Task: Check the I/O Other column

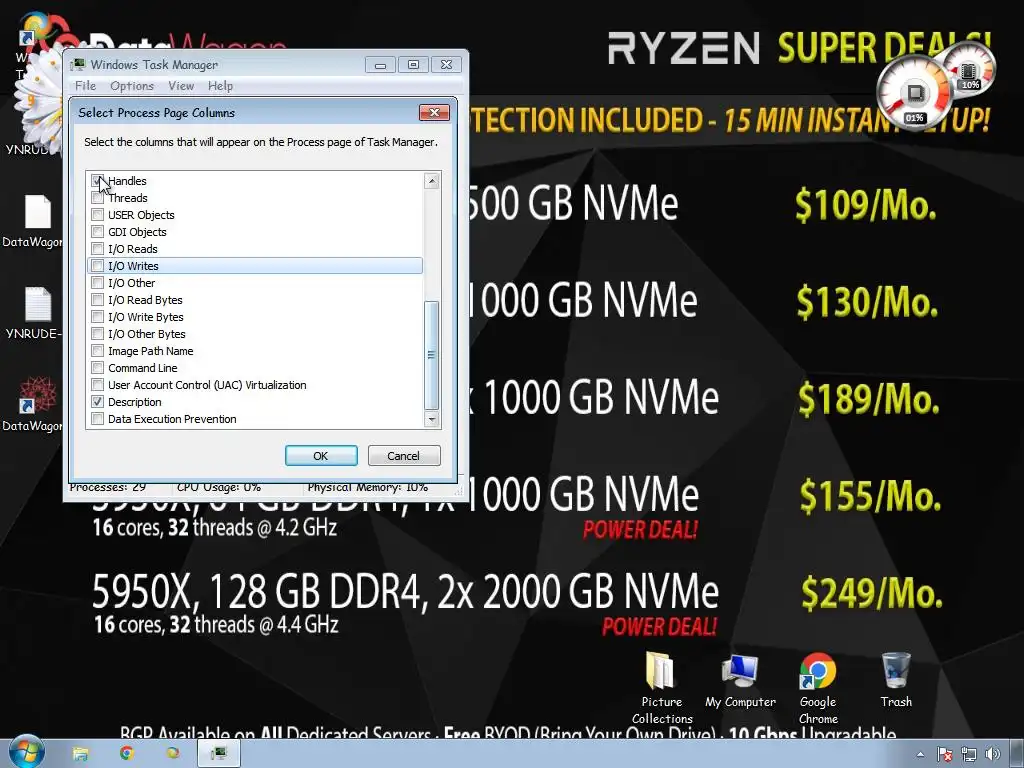Action: (x=97, y=283)
